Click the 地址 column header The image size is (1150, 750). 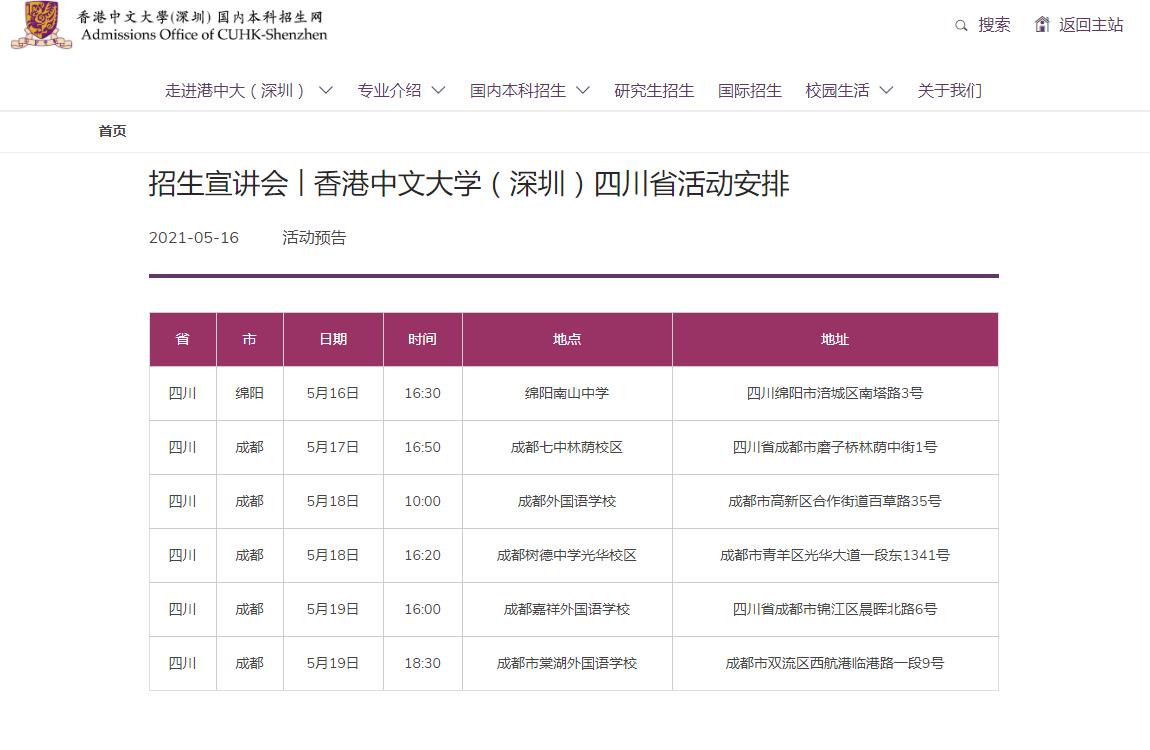tap(835, 339)
